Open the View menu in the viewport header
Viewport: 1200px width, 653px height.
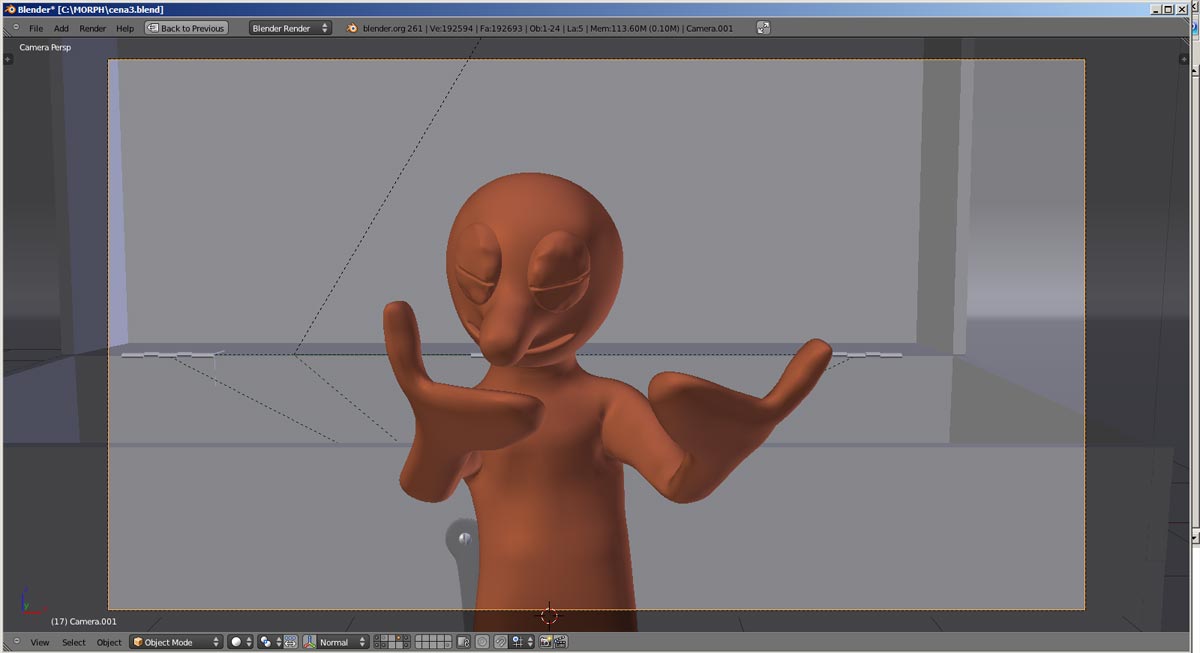[40, 641]
